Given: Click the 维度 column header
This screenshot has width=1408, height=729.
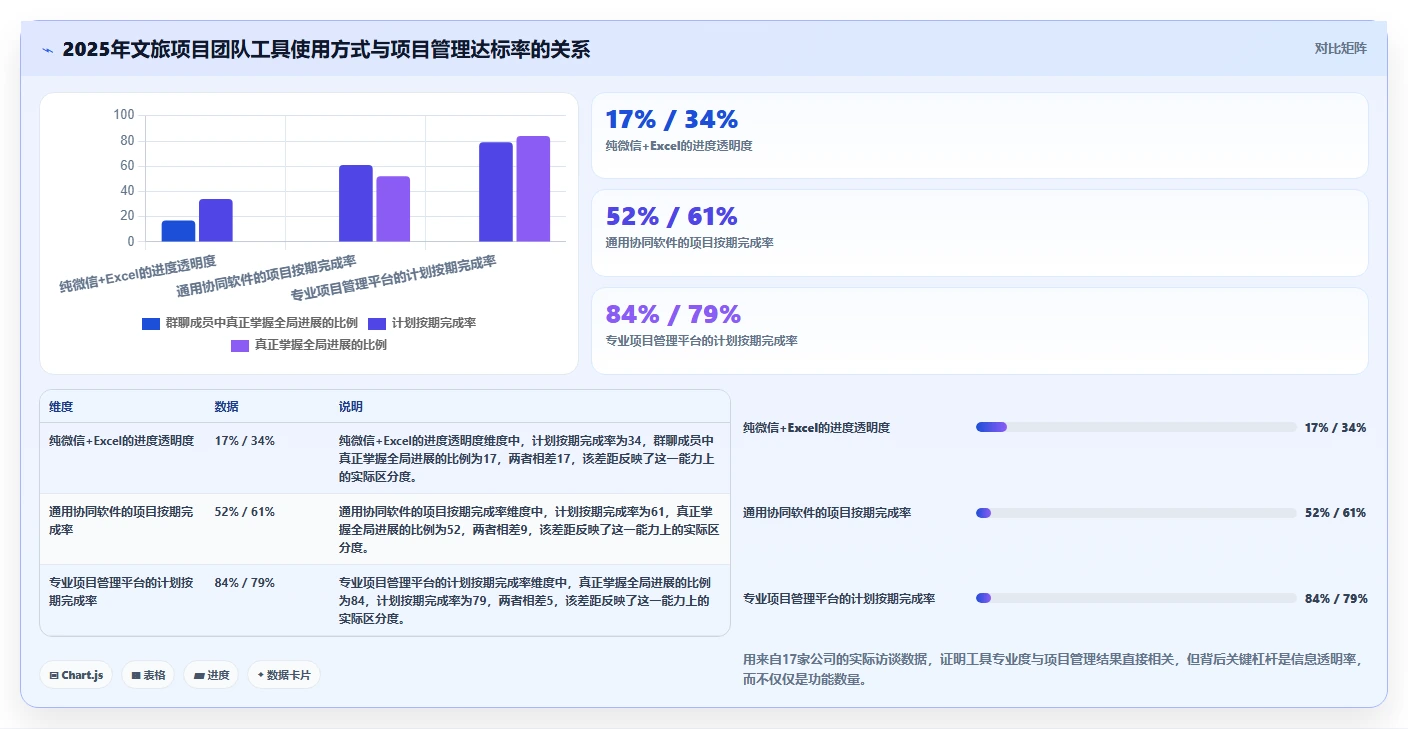Looking at the screenshot, I should click(x=61, y=407).
